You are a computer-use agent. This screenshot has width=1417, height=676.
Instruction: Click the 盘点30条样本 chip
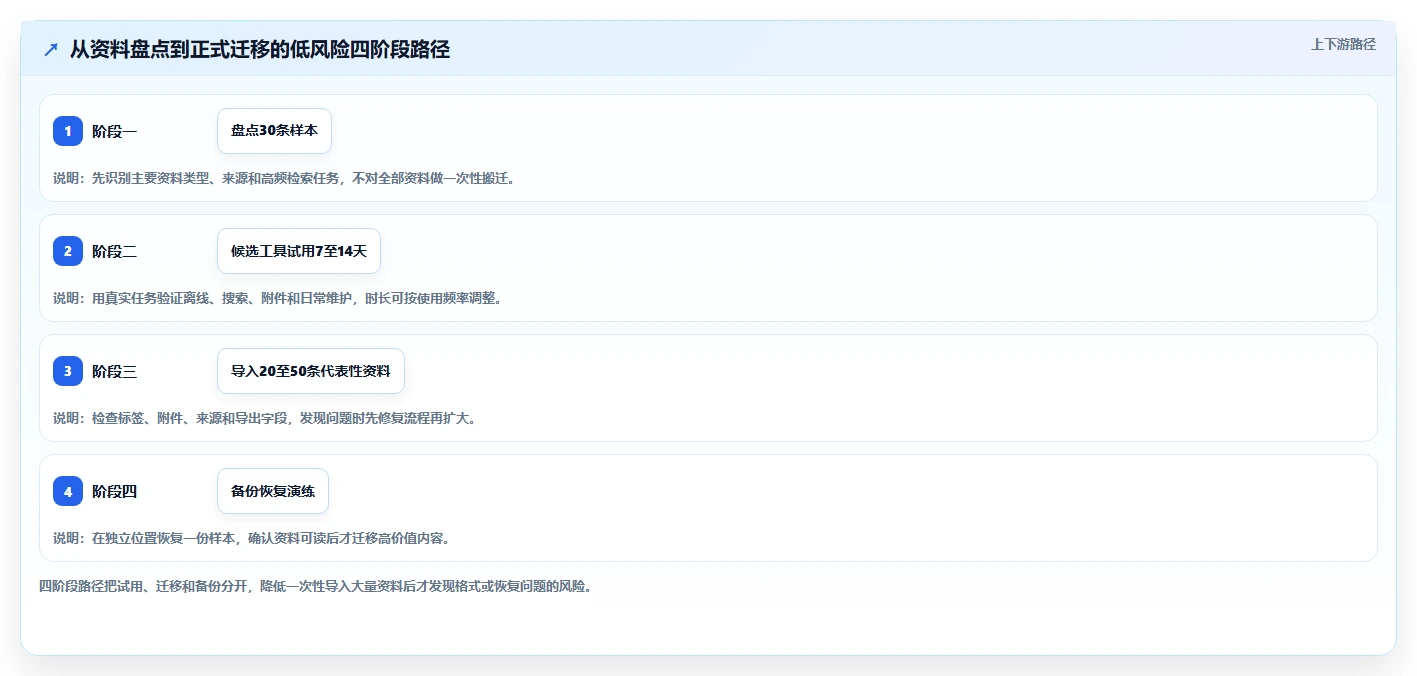tap(274, 131)
